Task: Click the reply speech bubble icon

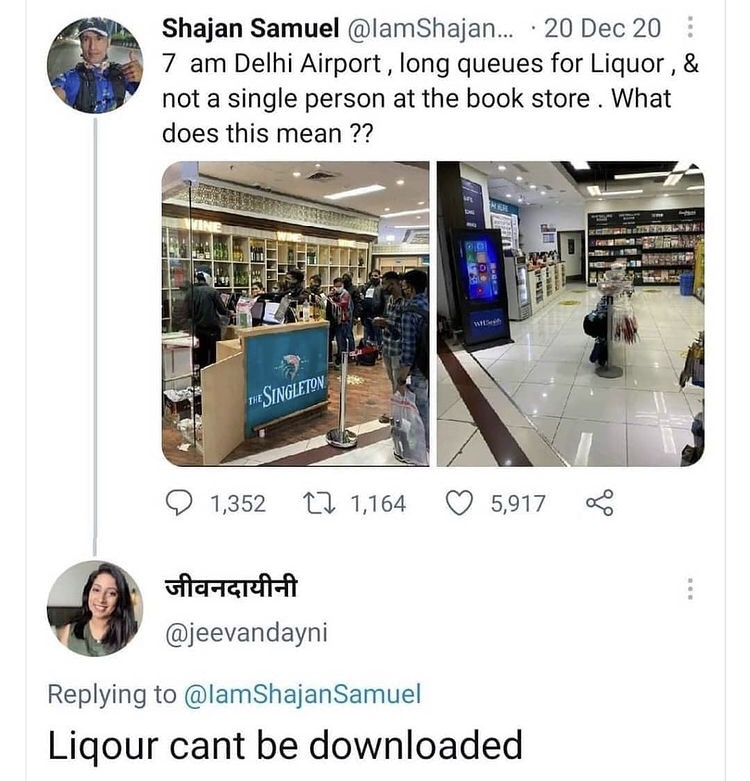Action: (x=179, y=503)
